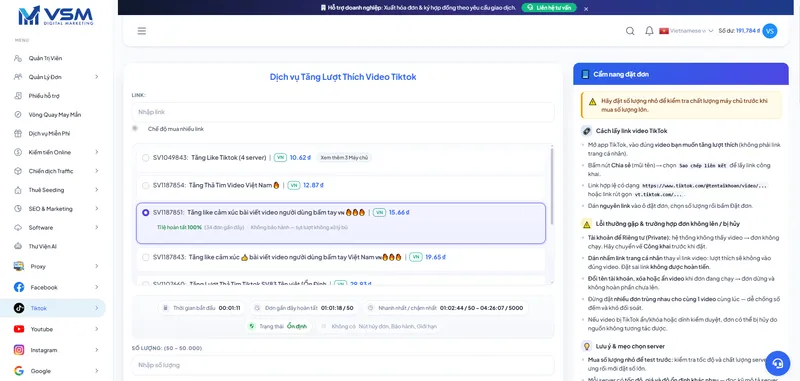Open Quản Trị Viên menu item
The width and height of the screenshot is (800, 381).
coord(53,58)
